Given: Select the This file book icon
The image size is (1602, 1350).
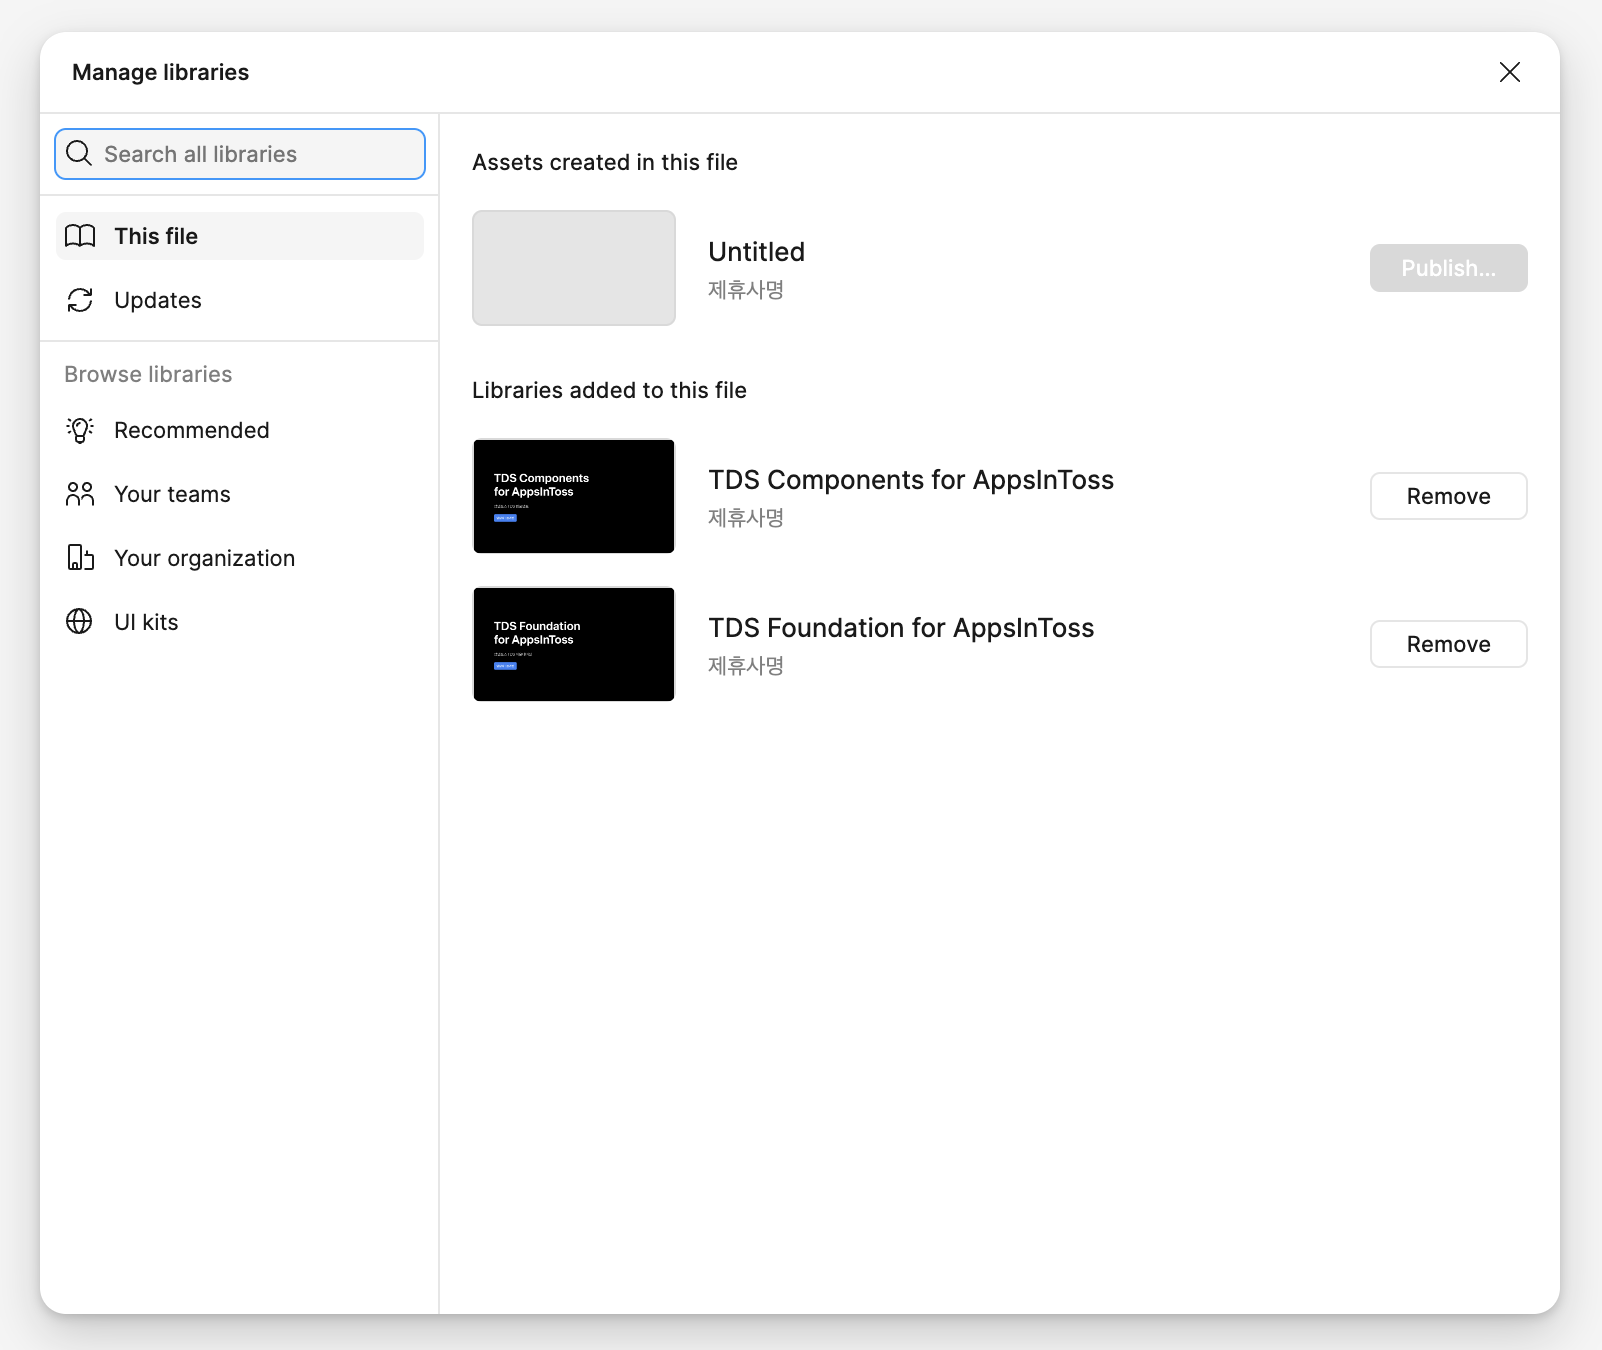Looking at the screenshot, I should (80, 236).
